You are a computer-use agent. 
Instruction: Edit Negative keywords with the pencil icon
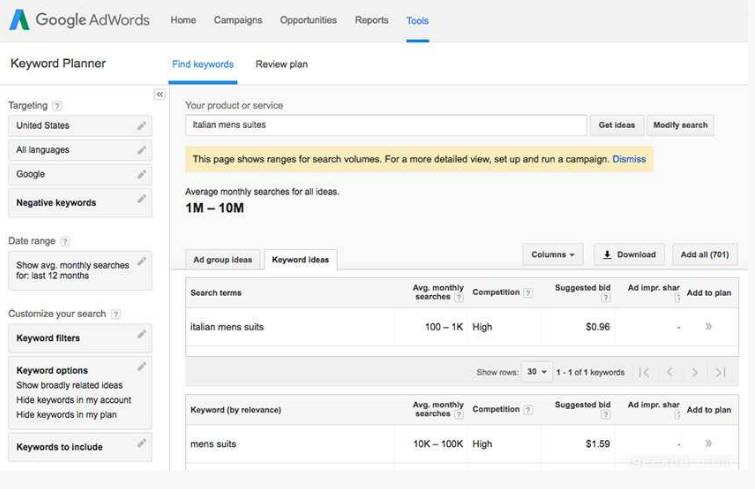click(142, 199)
